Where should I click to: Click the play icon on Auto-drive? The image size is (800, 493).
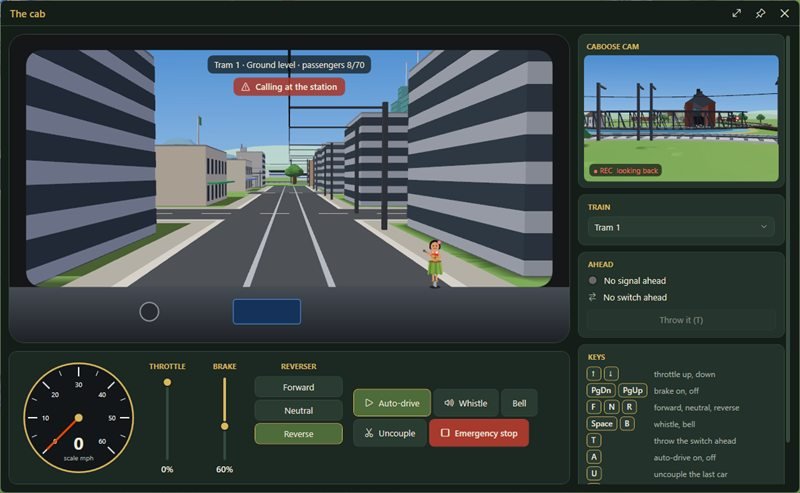coord(369,403)
